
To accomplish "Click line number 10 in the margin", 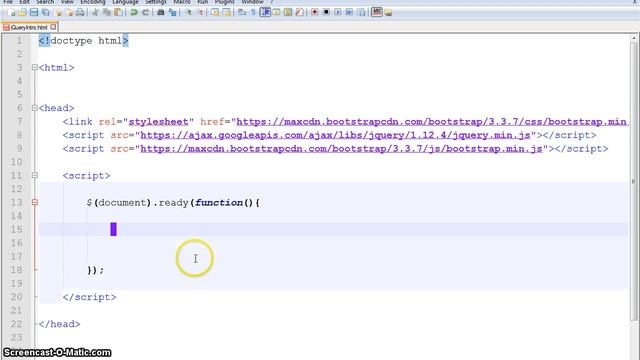I will coord(16,162).
